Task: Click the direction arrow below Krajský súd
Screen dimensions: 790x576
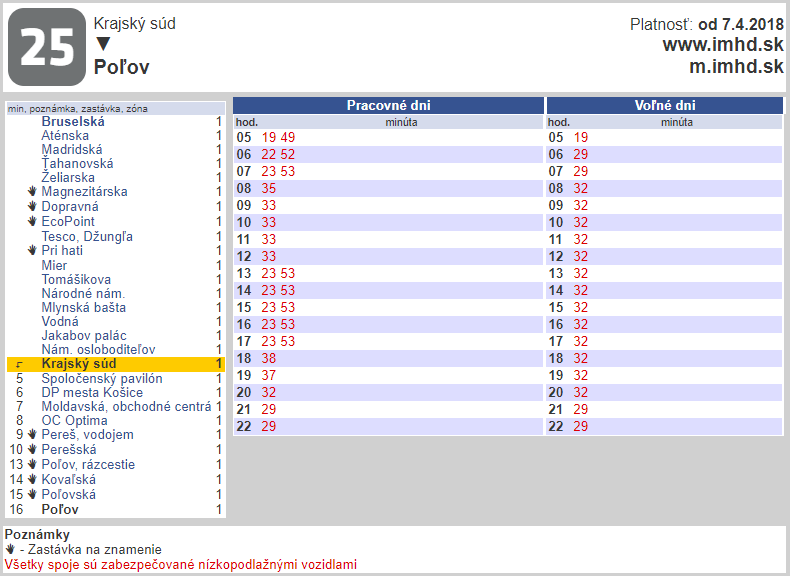Action: tap(102, 44)
